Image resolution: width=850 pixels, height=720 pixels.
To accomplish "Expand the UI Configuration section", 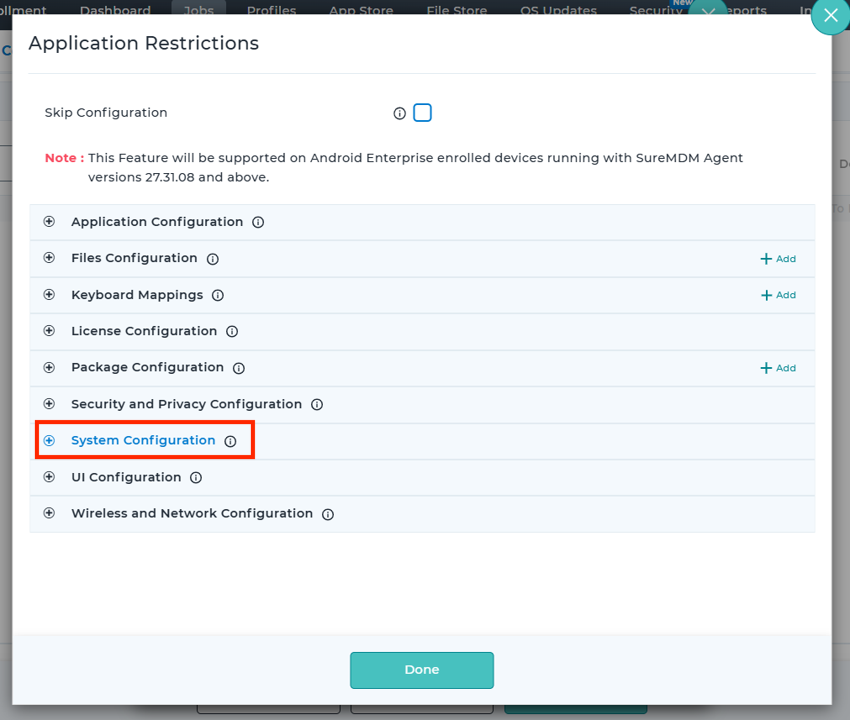I will 49,477.
